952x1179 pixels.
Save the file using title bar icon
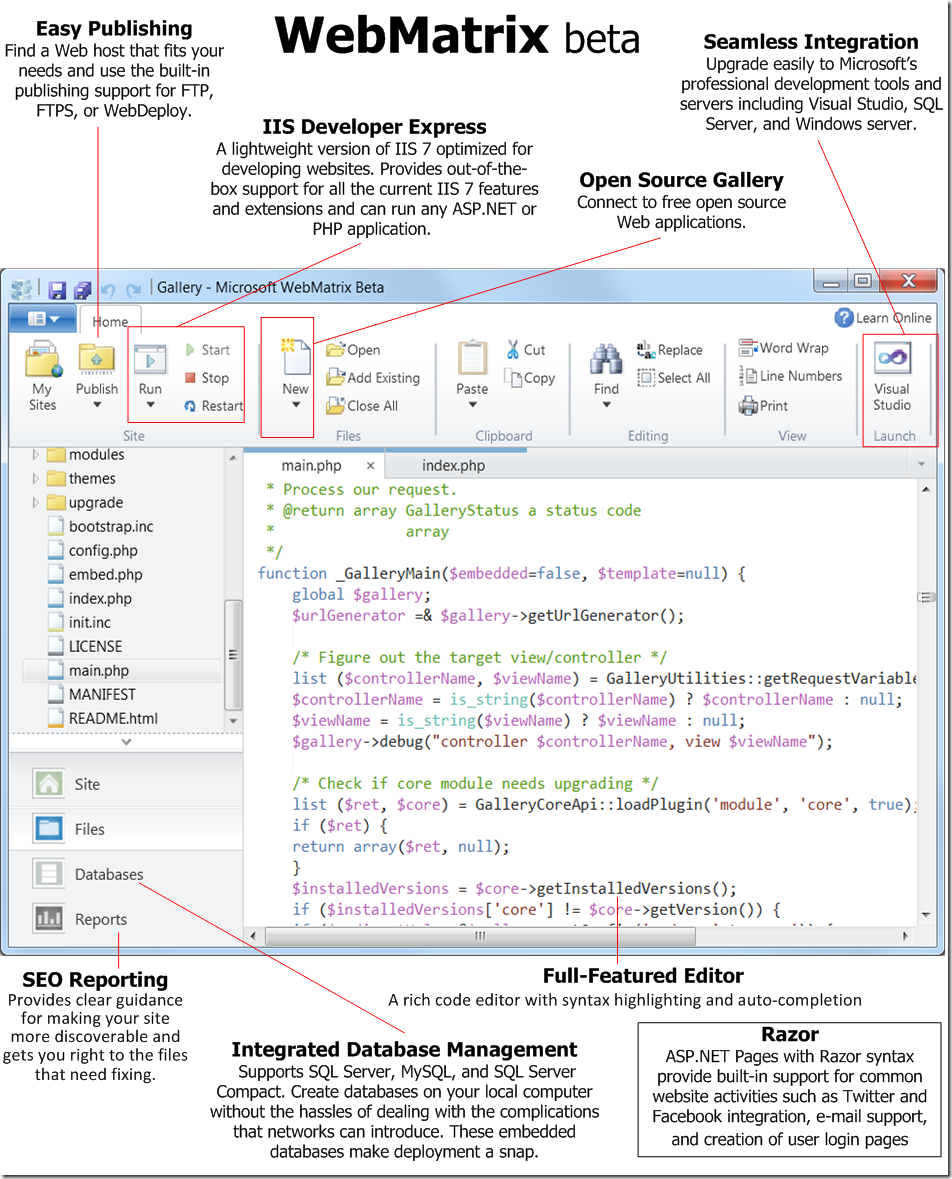57,290
